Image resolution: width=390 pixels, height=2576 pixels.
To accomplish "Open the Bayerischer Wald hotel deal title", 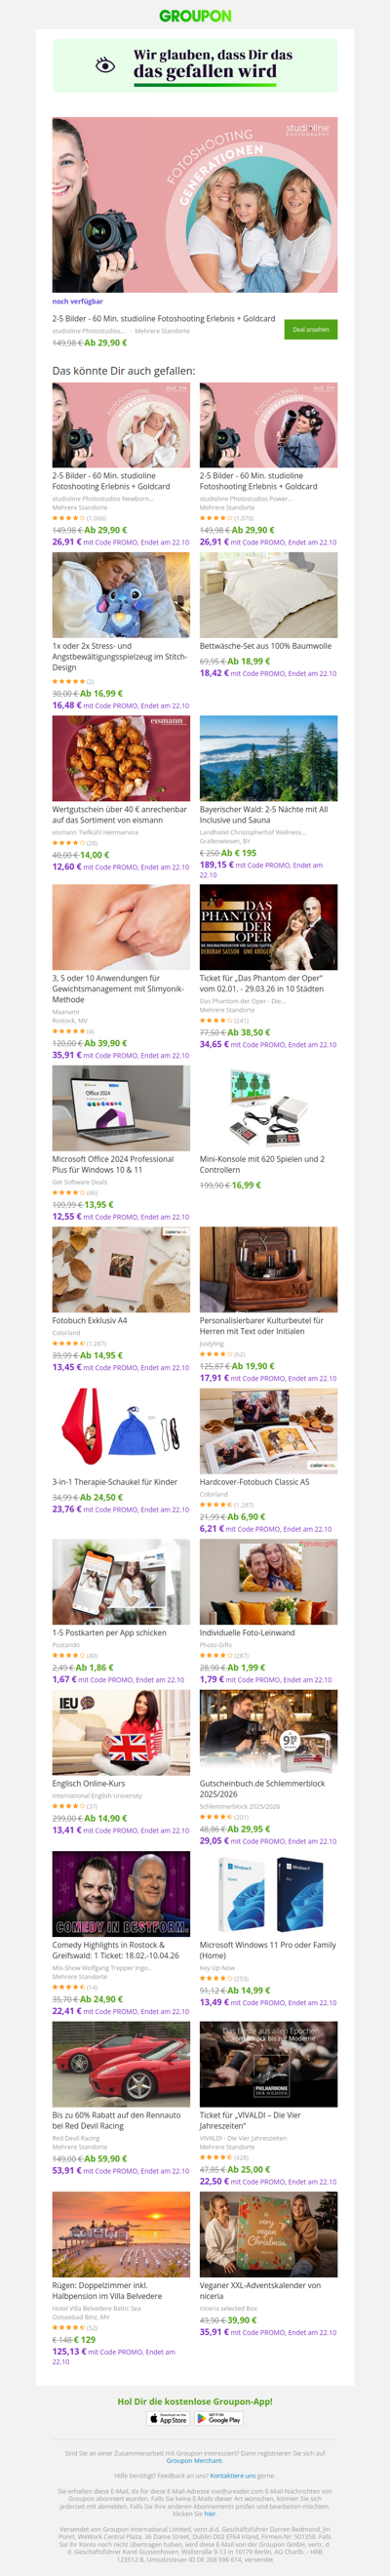I will coord(263,814).
